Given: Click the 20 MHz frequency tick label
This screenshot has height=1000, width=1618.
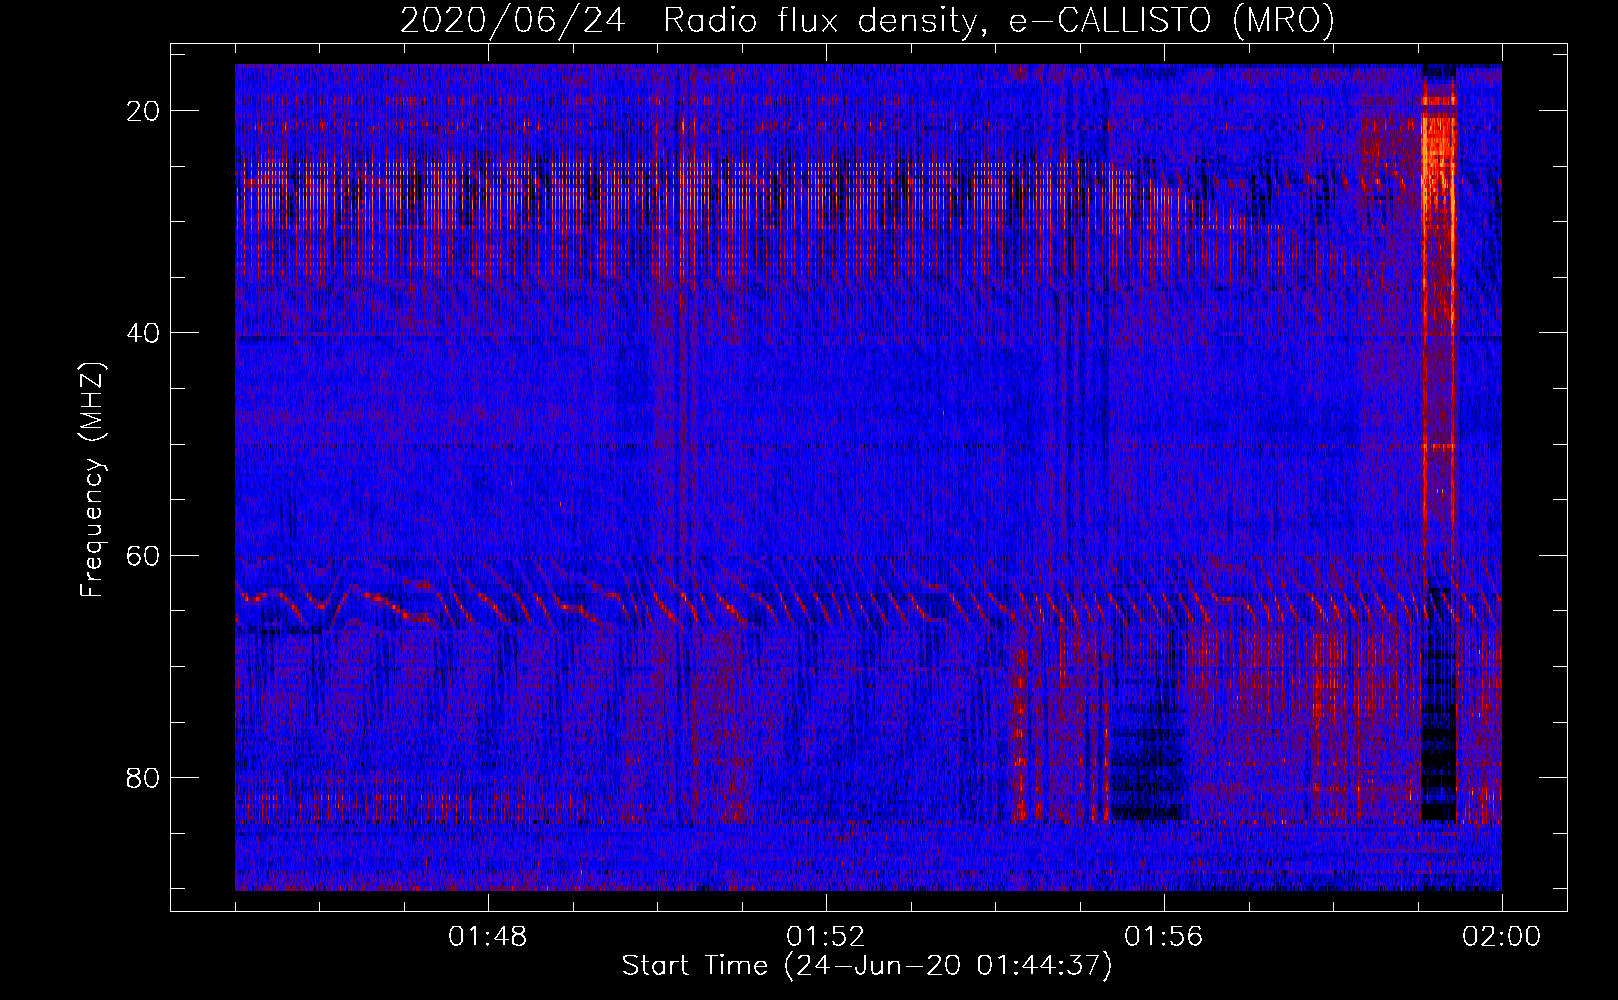Looking at the screenshot, I should click(144, 111).
